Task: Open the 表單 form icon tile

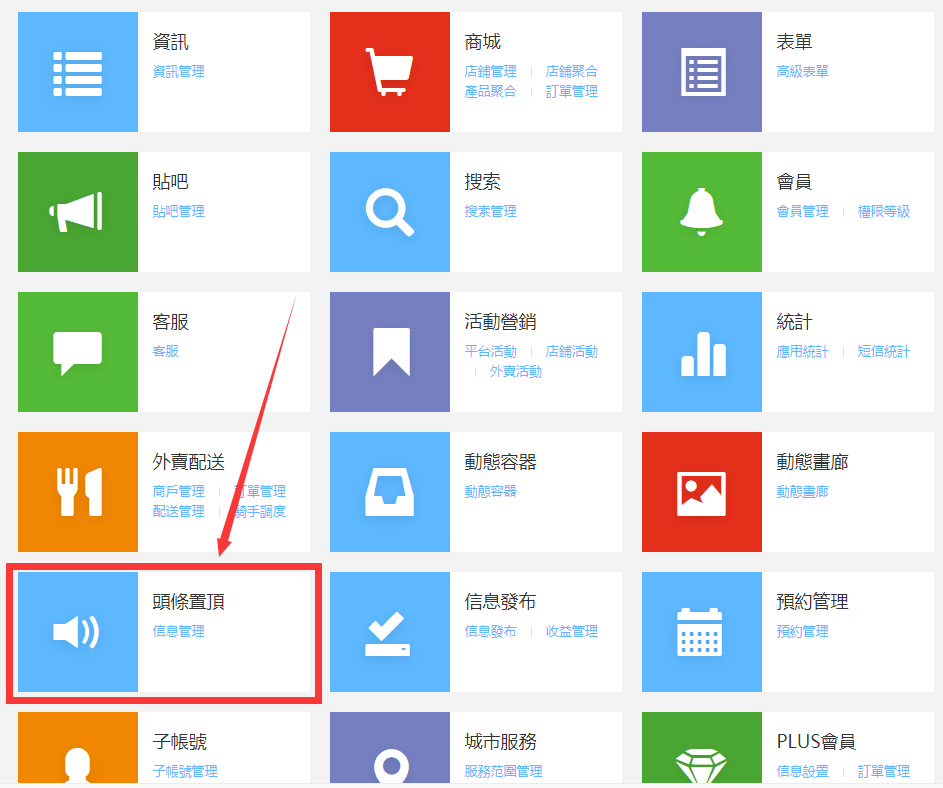Action: click(702, 72)
